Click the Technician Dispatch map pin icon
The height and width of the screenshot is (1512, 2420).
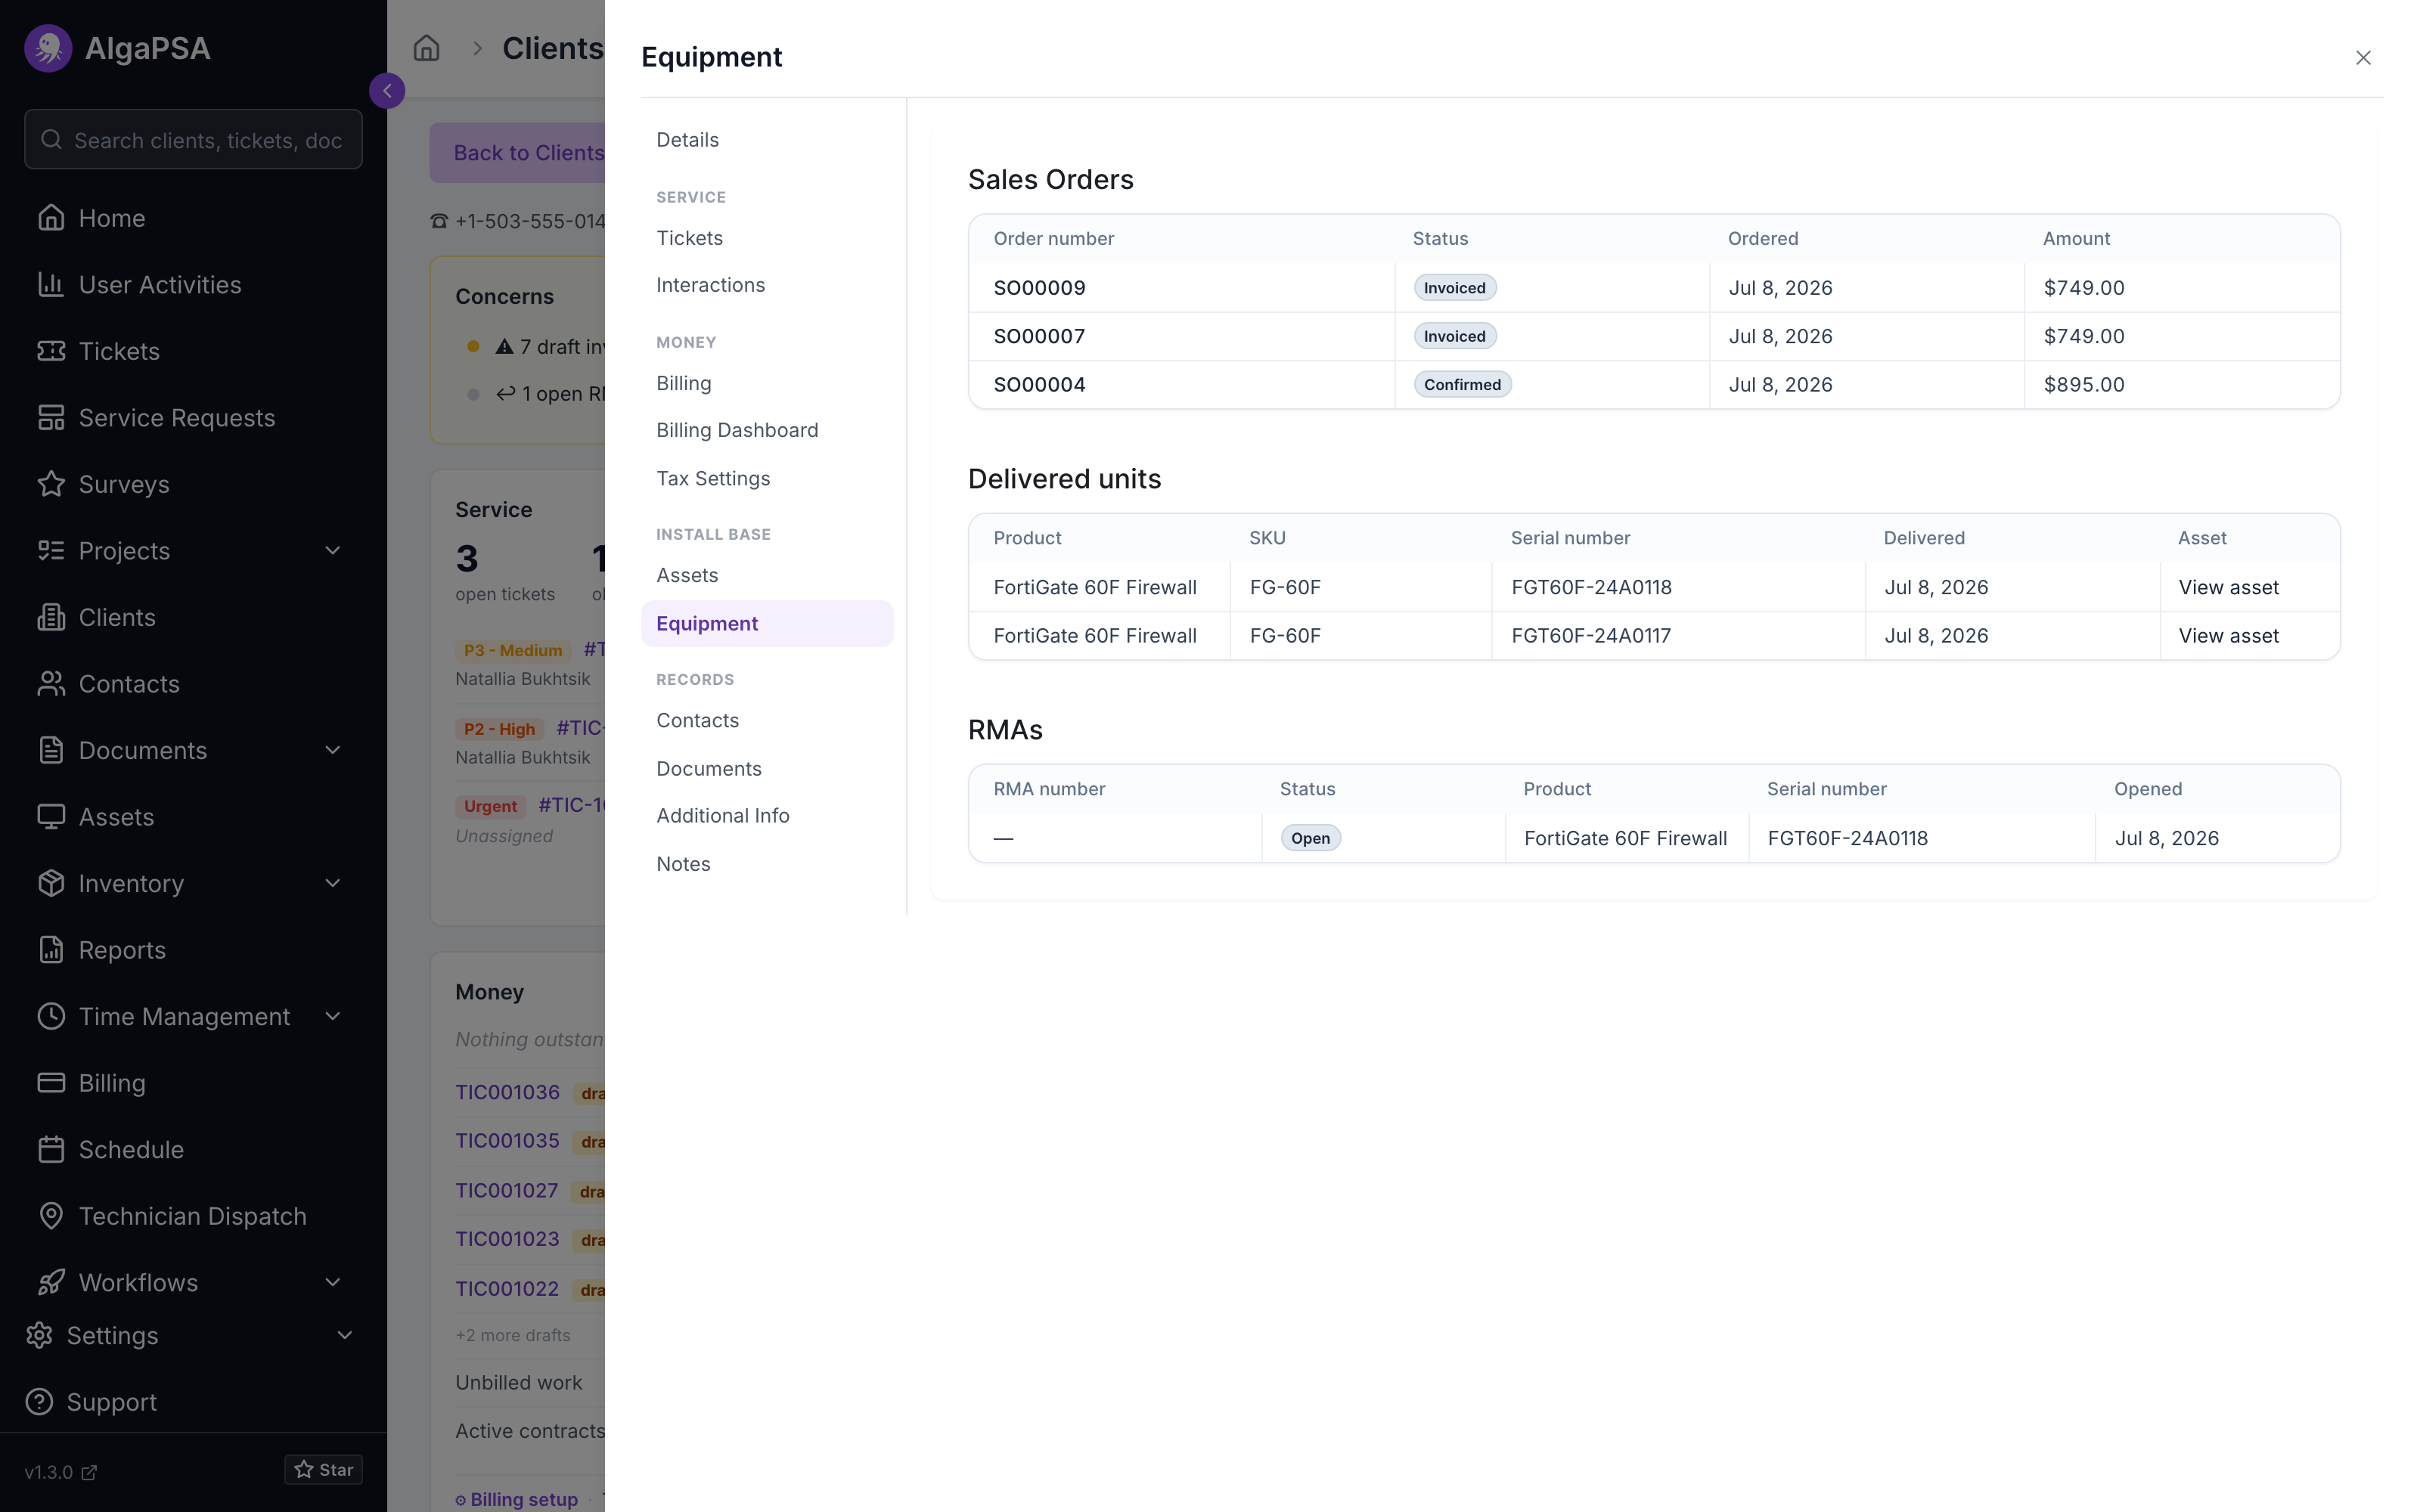coord(51,1215)
